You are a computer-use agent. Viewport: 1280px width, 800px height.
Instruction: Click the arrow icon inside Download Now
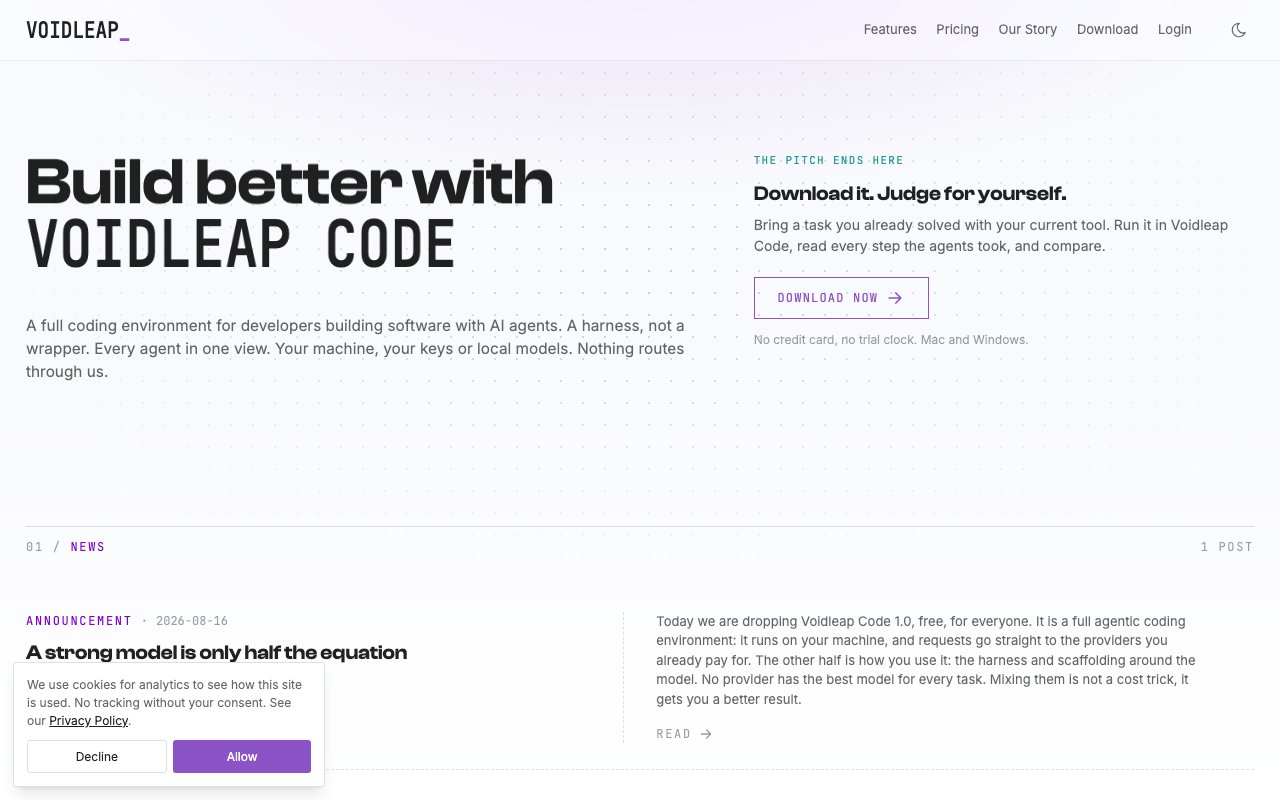click(x=895, y=298)
